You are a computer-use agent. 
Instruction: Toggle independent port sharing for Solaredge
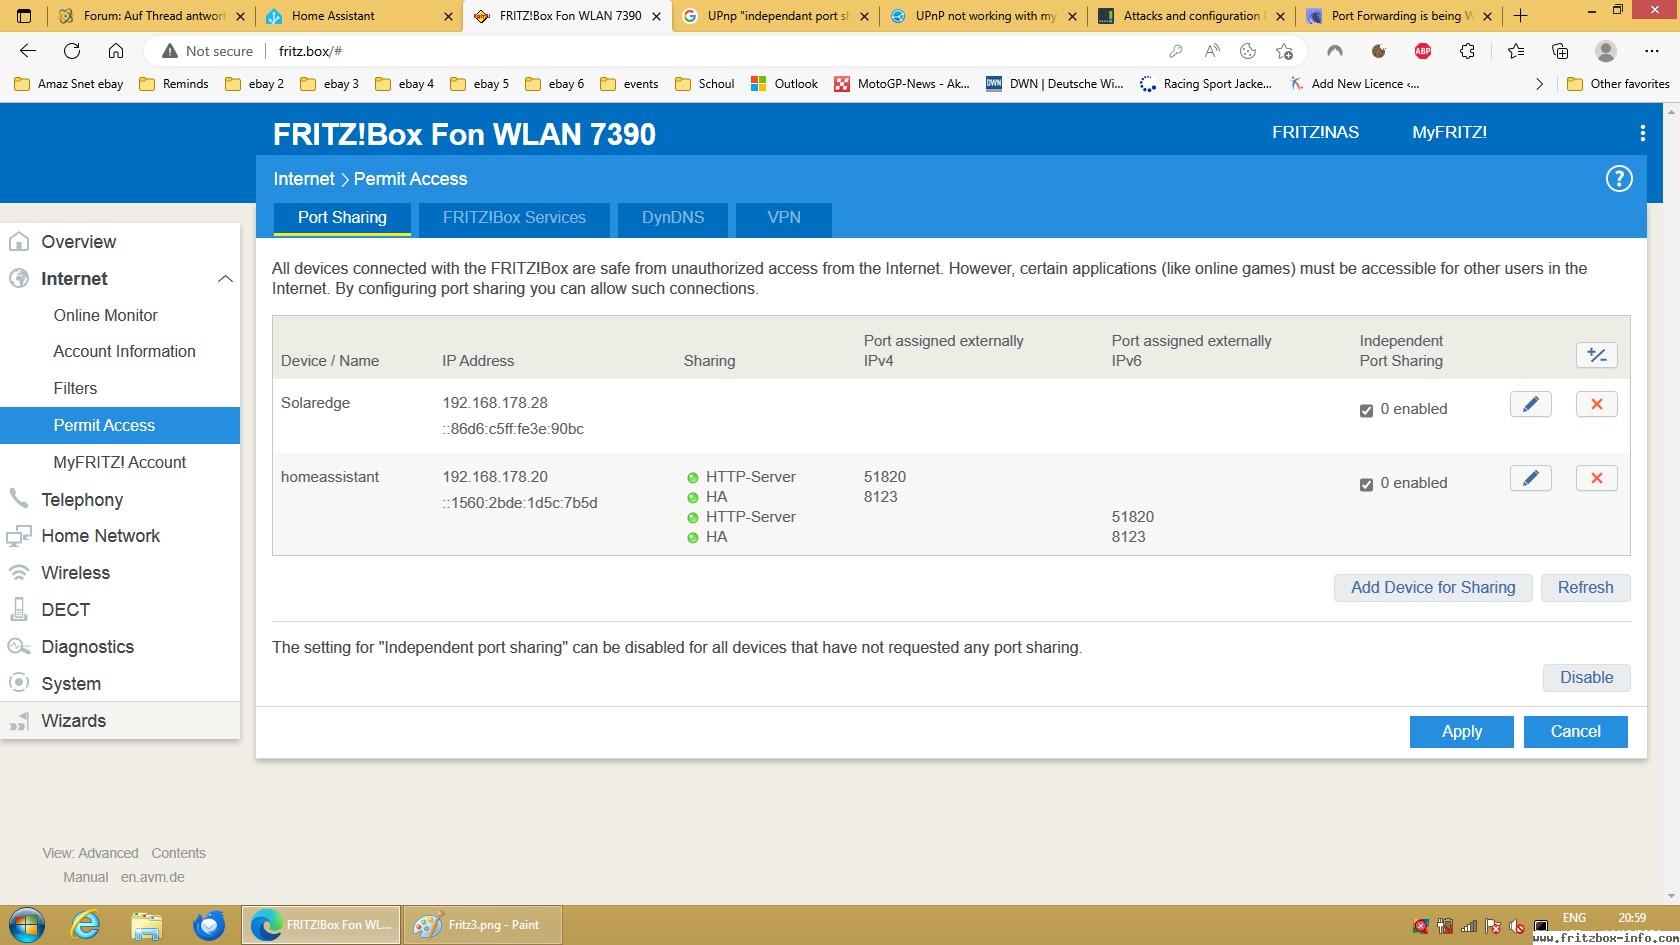(x=1366, y=410)
